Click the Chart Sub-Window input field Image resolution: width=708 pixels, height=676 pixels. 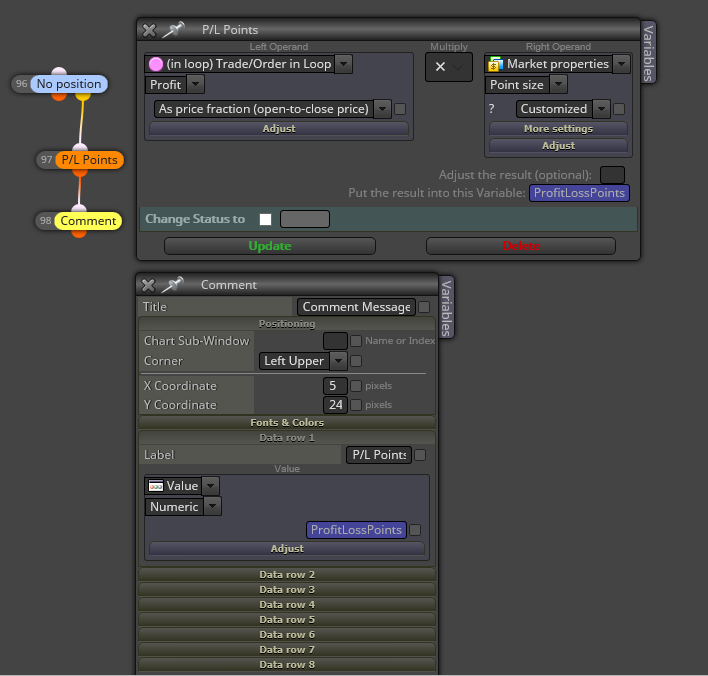(335, 340)
